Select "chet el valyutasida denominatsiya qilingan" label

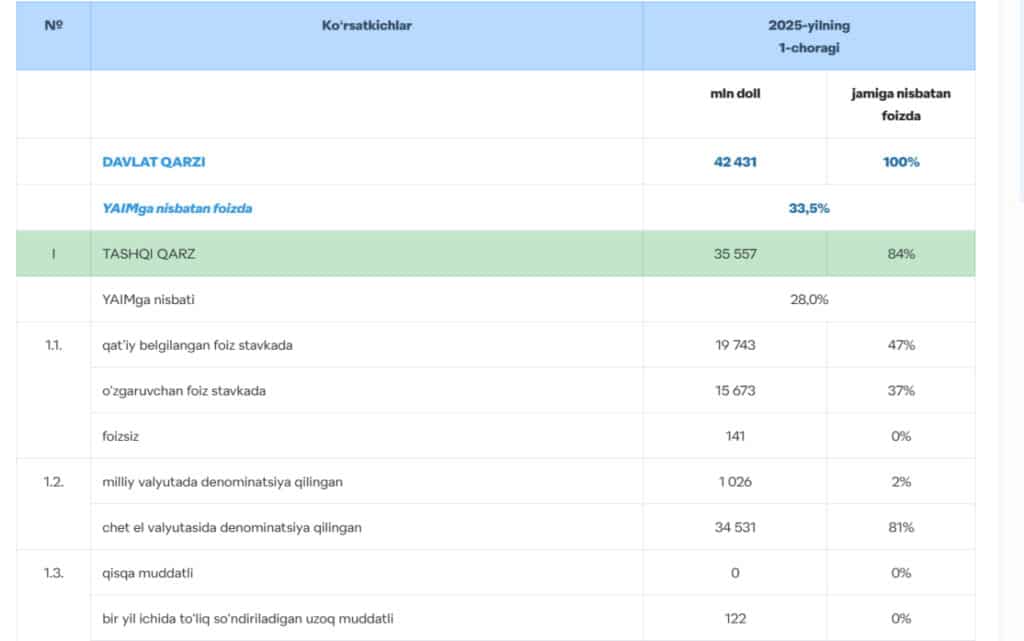232,527
